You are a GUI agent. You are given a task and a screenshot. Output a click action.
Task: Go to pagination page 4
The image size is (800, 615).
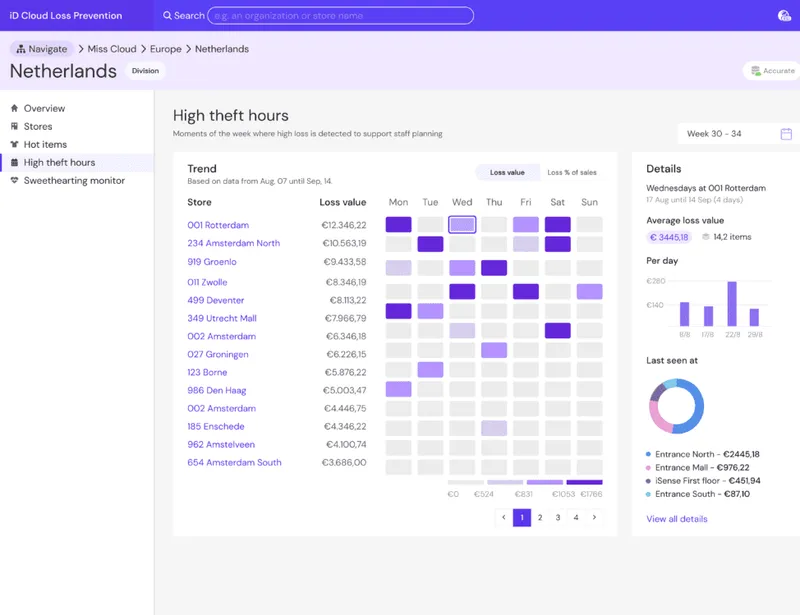coord(576,518)
